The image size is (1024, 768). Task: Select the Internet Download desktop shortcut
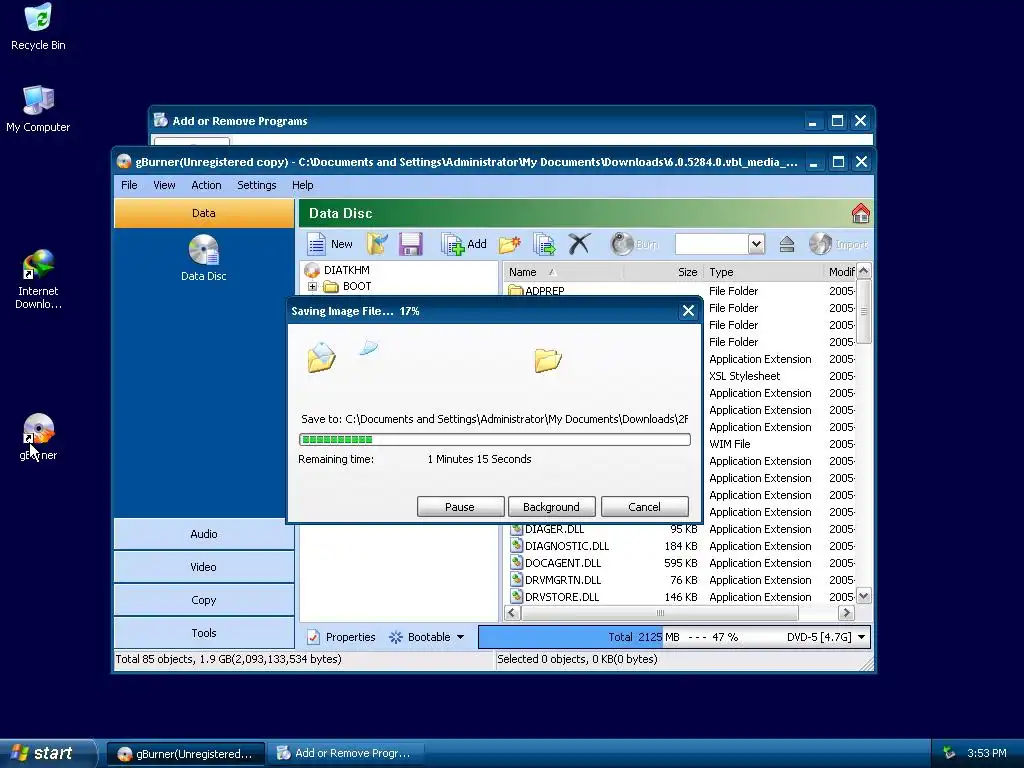coord(38,279)
